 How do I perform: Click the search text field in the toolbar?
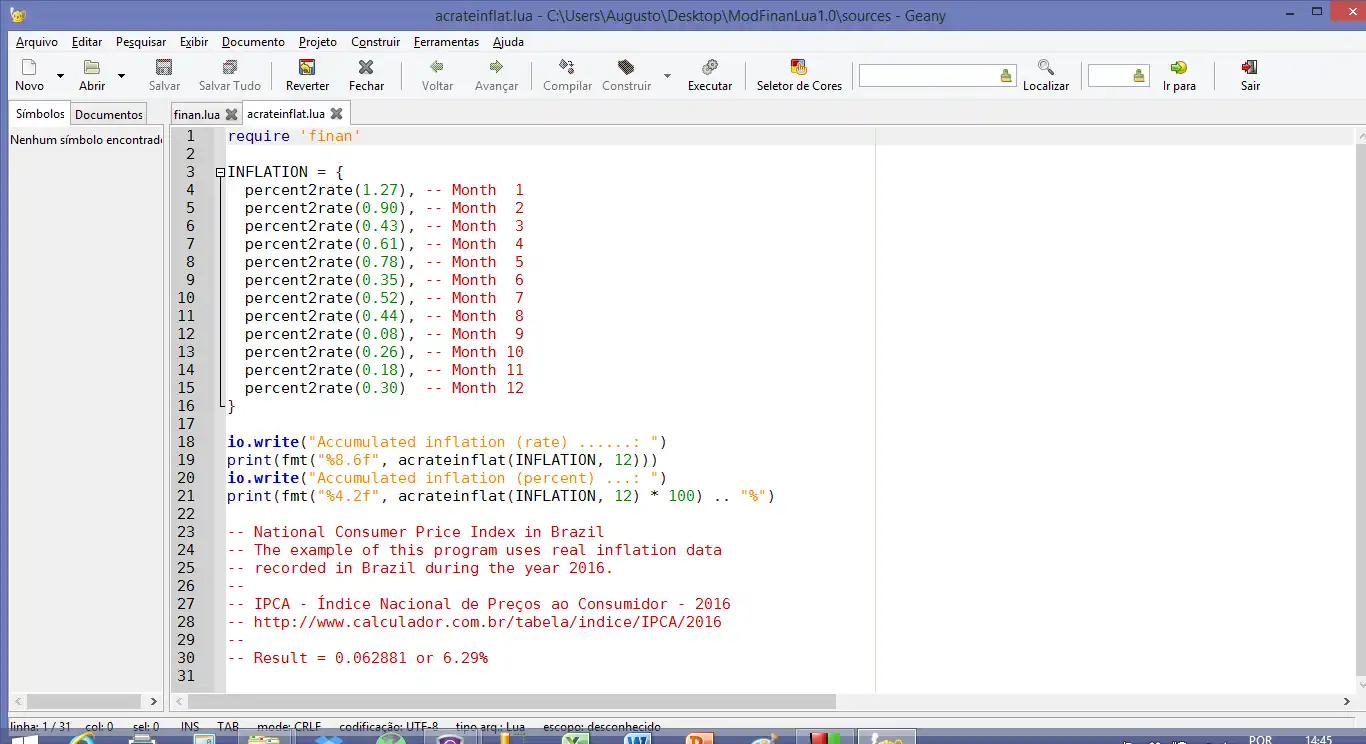click(x=927, y=76)
